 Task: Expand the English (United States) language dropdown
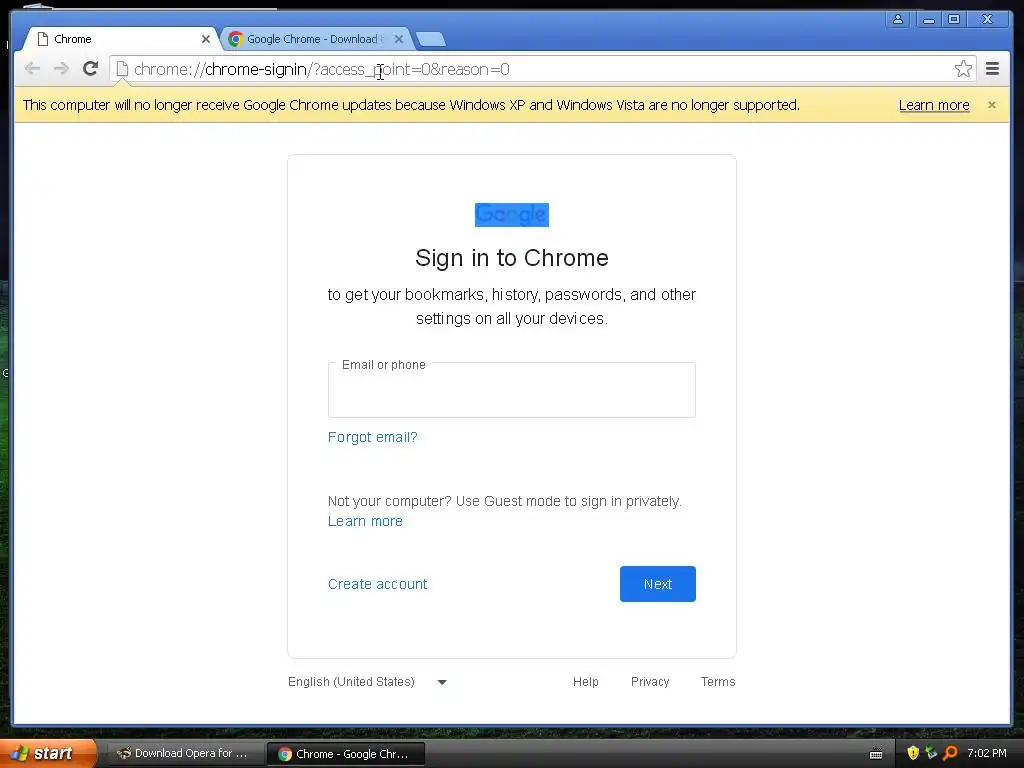point(367,682)
